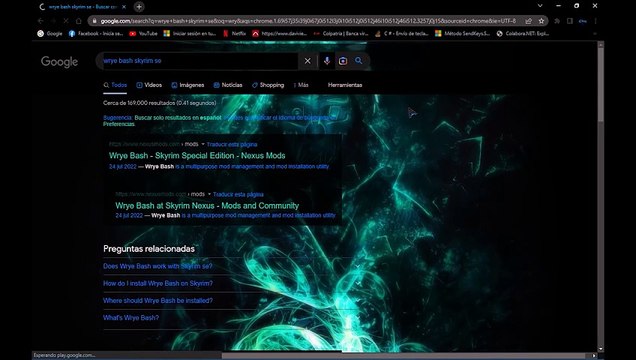This screenshot has height=360, width=636.
Task: Expand Where should Wrye Bash be installed
Action: (230, 300)
